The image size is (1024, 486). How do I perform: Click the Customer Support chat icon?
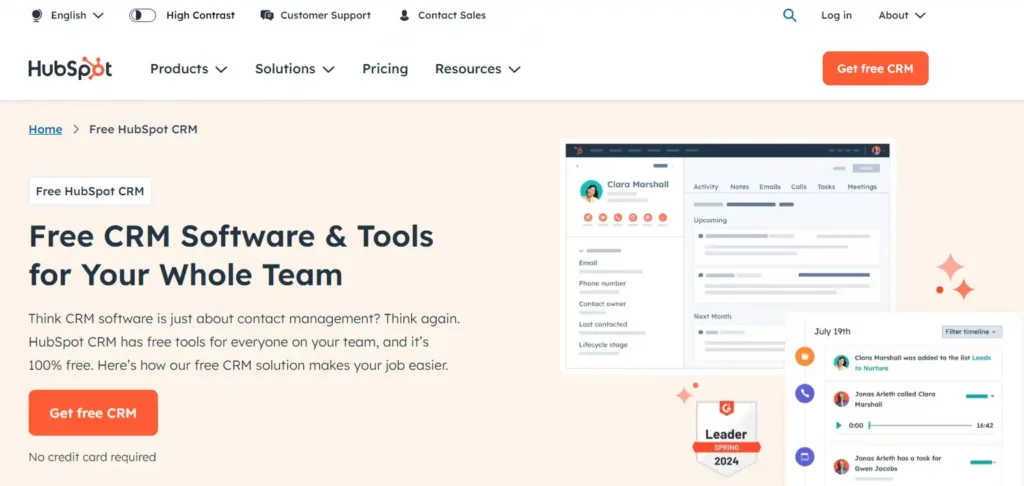tap(266, 15)
